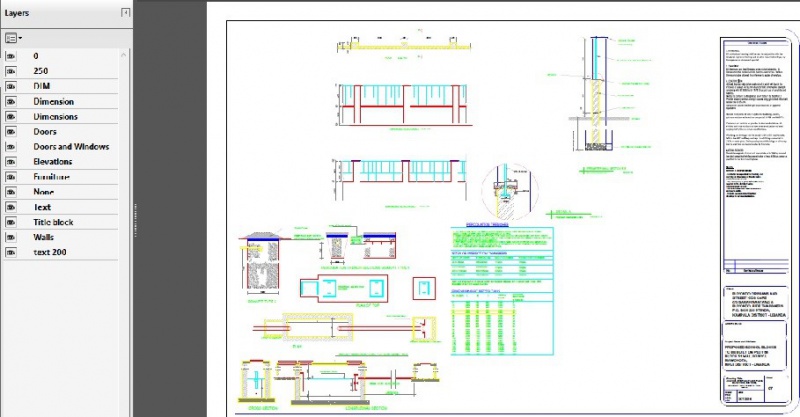Select the 'Doors and Windows' layer name
The height and width of the screenshot is (417, 800).
71,146
